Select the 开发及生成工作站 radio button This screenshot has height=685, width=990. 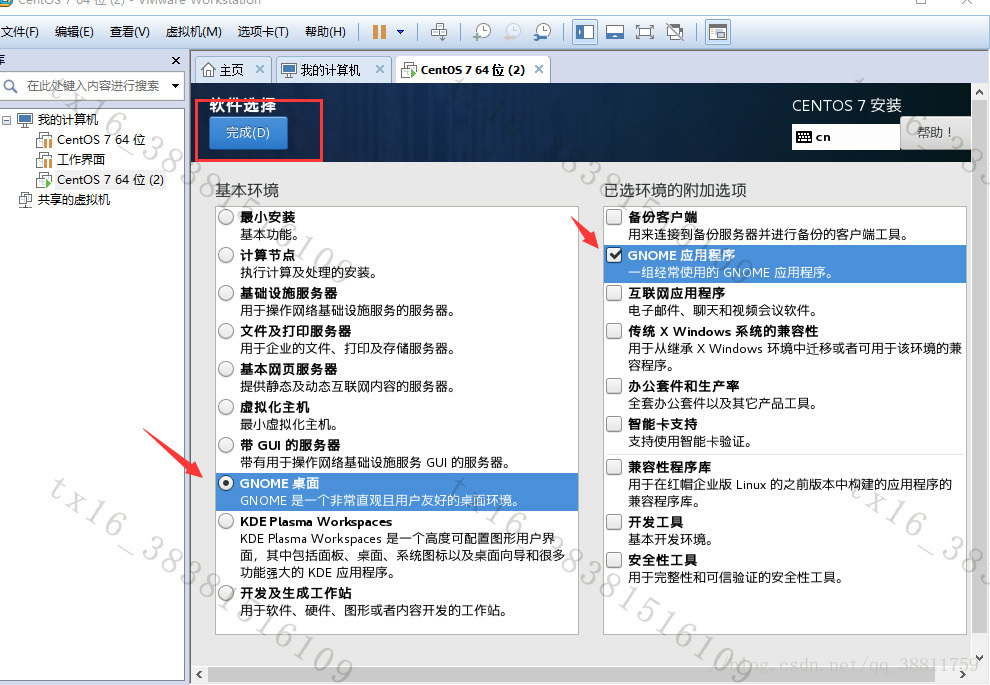[226, 593]
